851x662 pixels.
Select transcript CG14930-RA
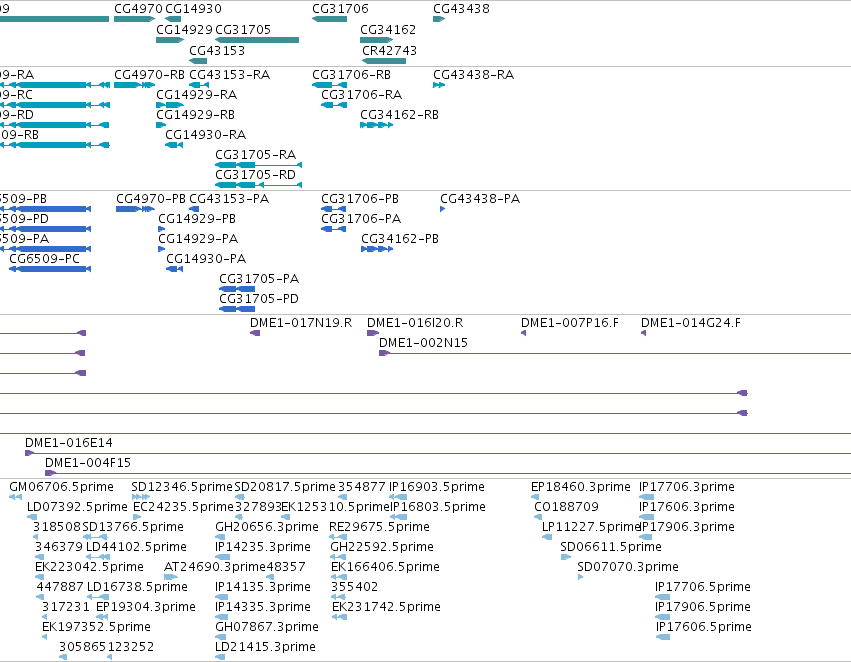pyautogui.click(x=206, y=135)
